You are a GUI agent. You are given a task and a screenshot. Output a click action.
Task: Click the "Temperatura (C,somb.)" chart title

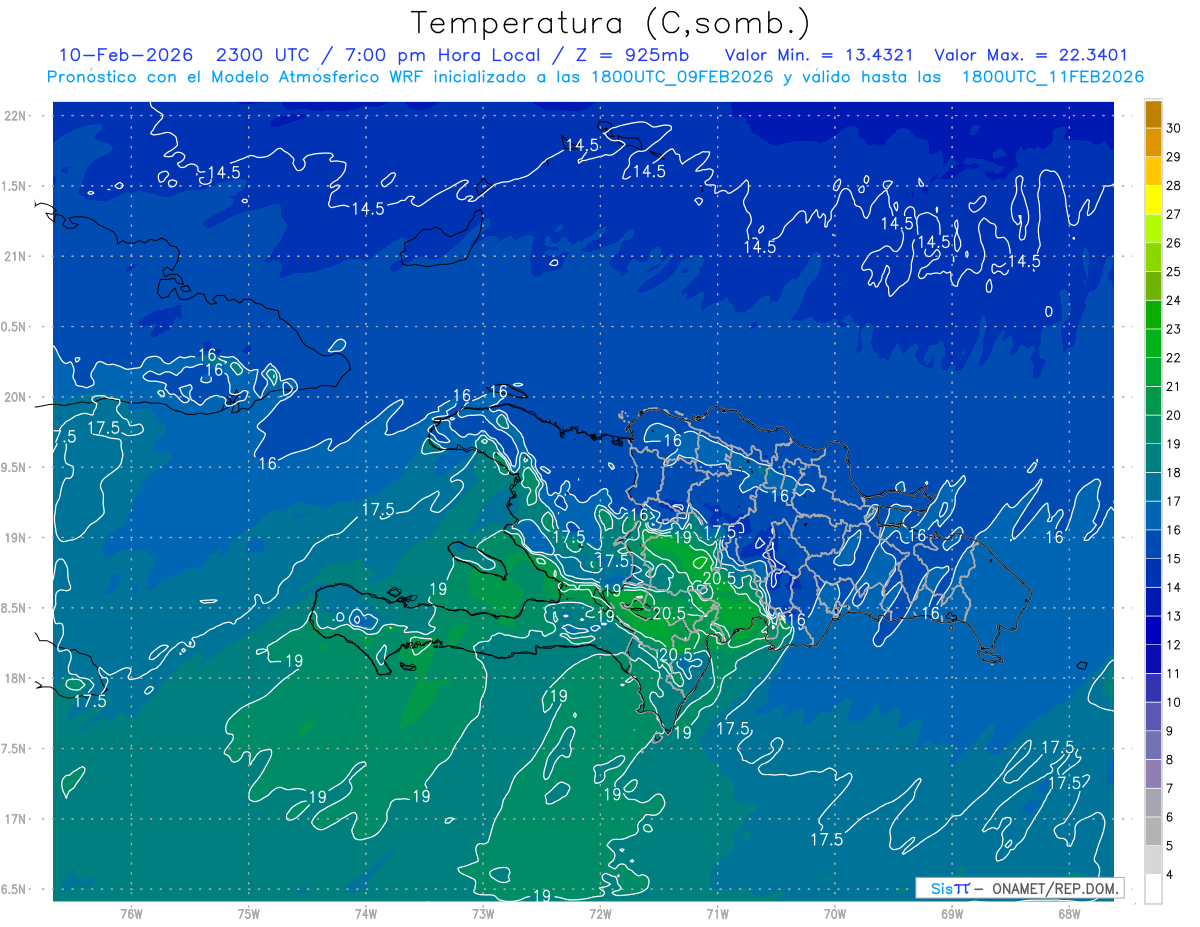tap(611, 23)
